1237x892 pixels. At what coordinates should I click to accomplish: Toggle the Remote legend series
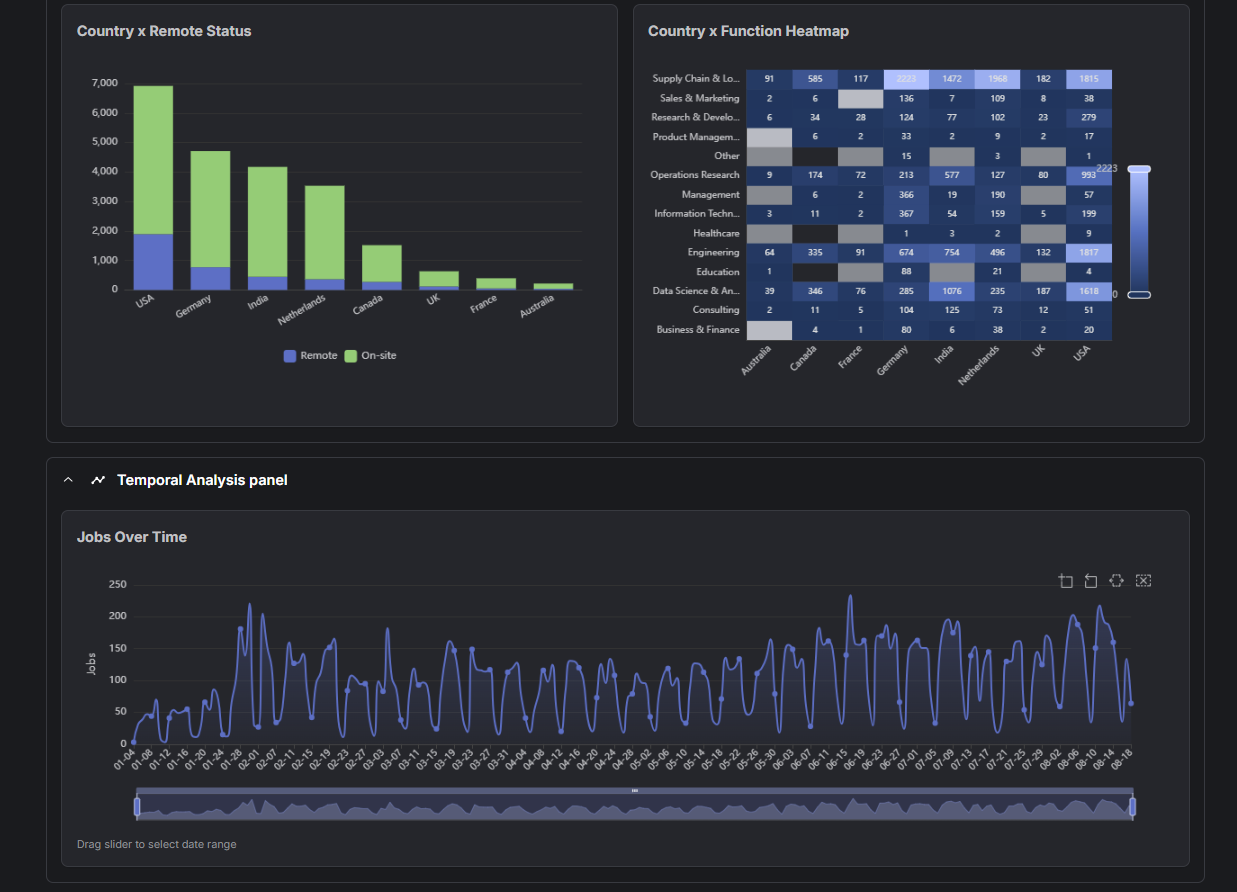coord(310,356)
